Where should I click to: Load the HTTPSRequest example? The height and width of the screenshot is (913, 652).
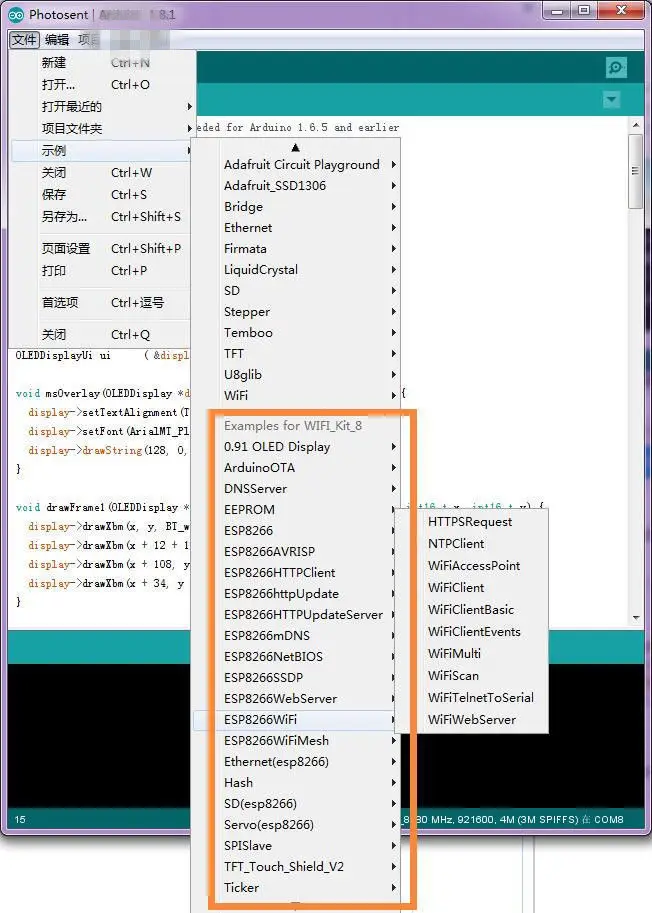472,522
